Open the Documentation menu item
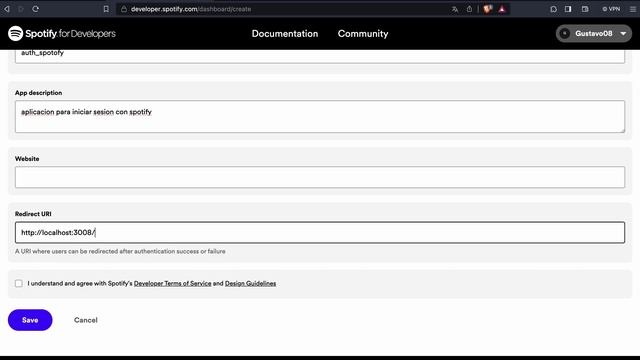Screen dimensions: 640x360 285,33
